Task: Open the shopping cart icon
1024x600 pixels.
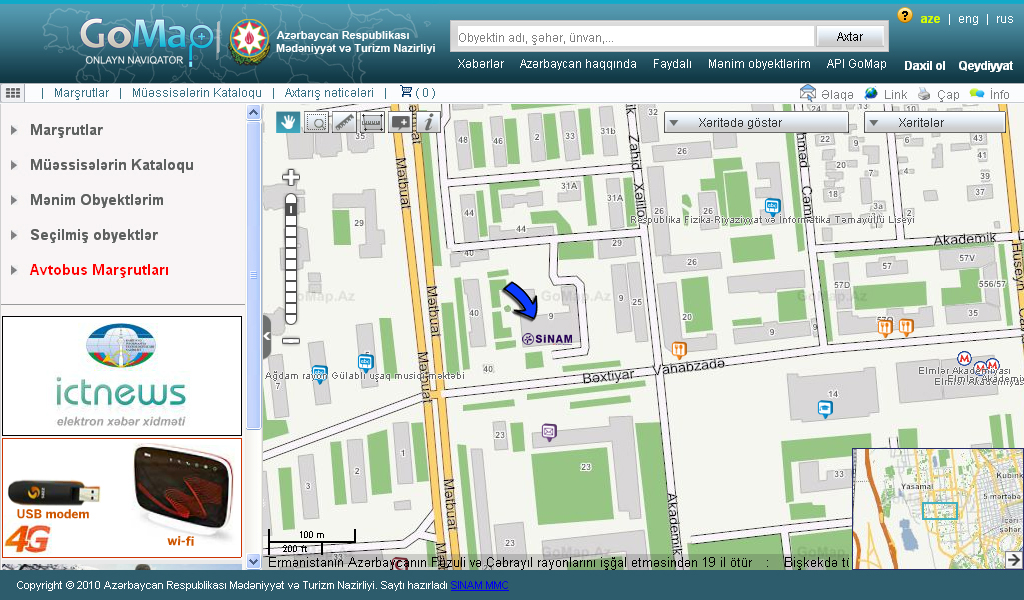Action: pos(406,92)
